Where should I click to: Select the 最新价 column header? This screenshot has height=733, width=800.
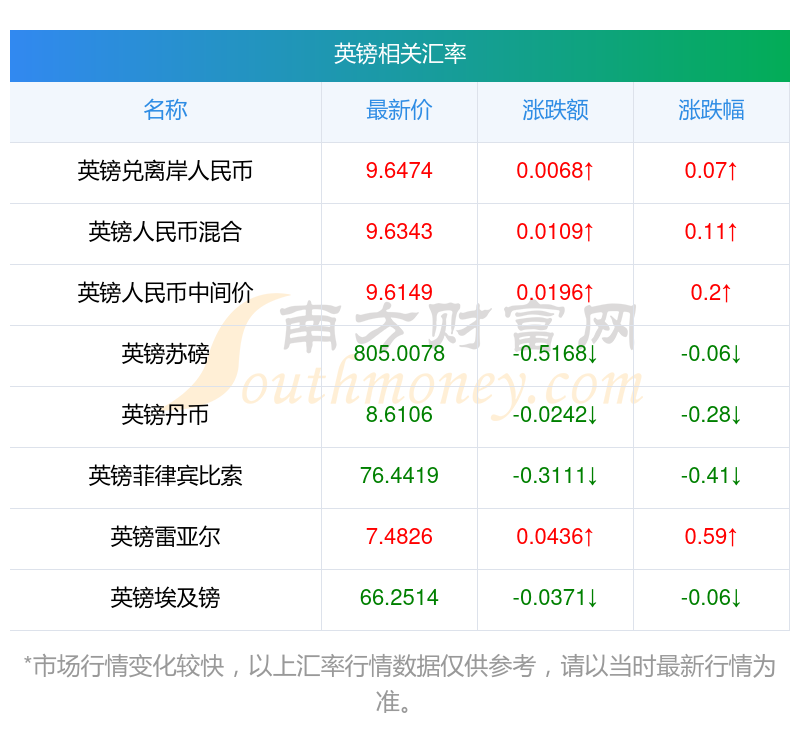point(399,110)
